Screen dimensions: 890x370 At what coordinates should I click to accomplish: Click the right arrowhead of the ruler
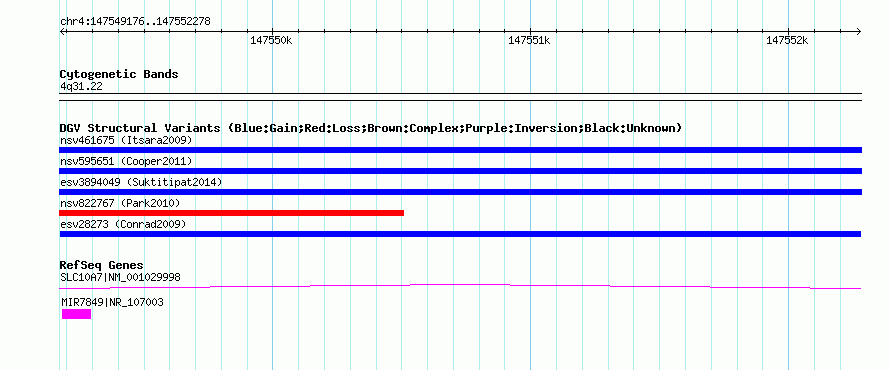tap(858, 32)
